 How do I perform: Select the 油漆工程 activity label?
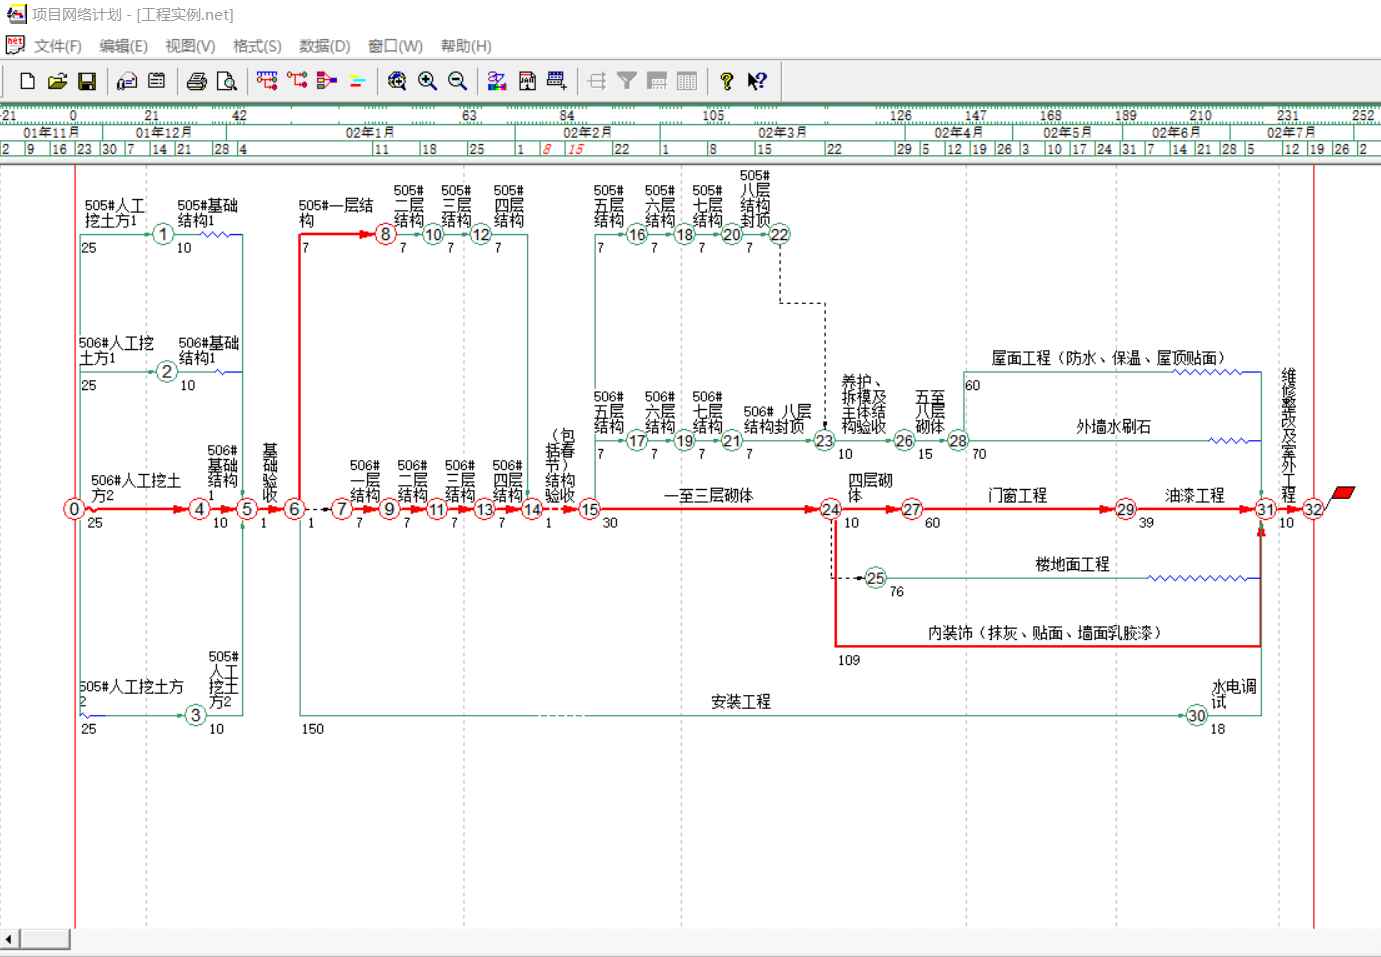pyautogui.click(x=1194, y=495)
